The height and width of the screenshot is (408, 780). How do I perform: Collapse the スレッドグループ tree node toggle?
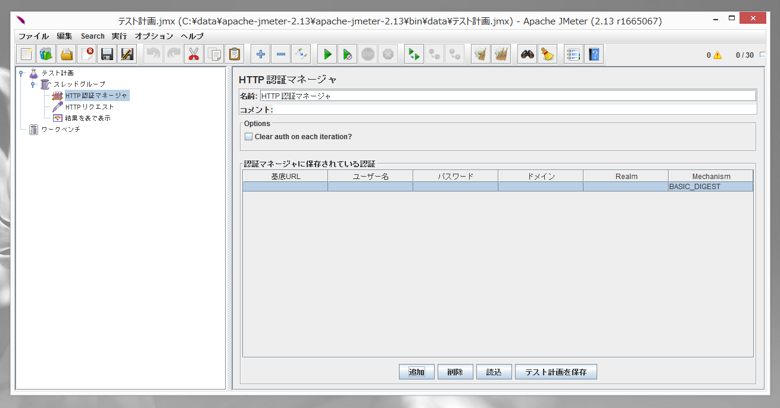click(x=33, y=85)
